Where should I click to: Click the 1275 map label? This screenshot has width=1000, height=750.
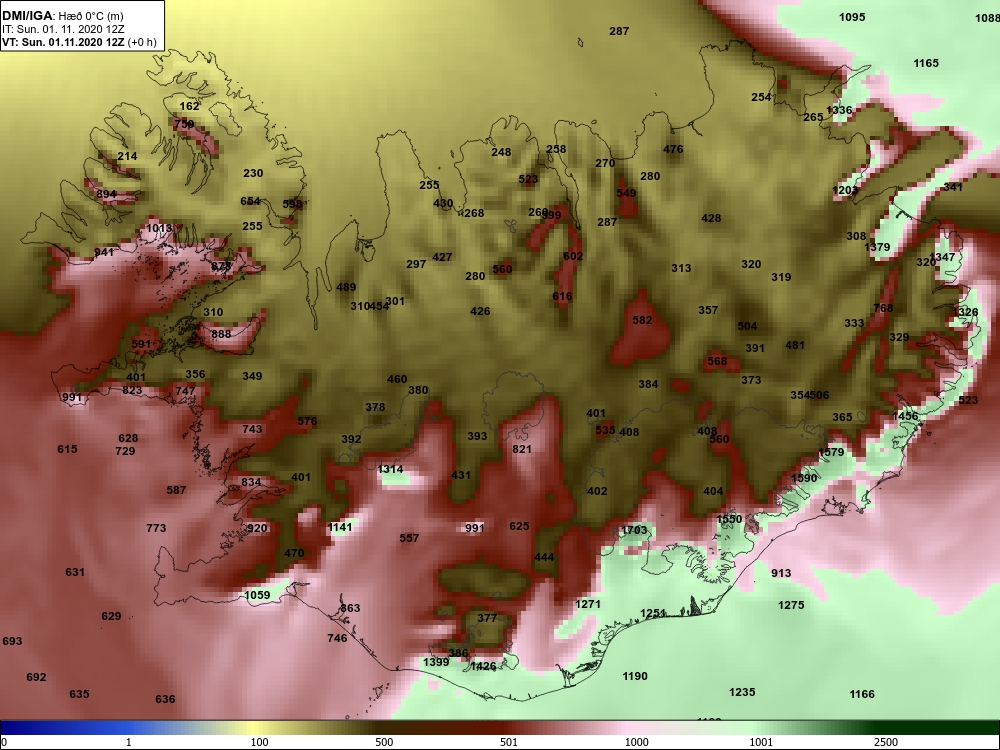791,605
